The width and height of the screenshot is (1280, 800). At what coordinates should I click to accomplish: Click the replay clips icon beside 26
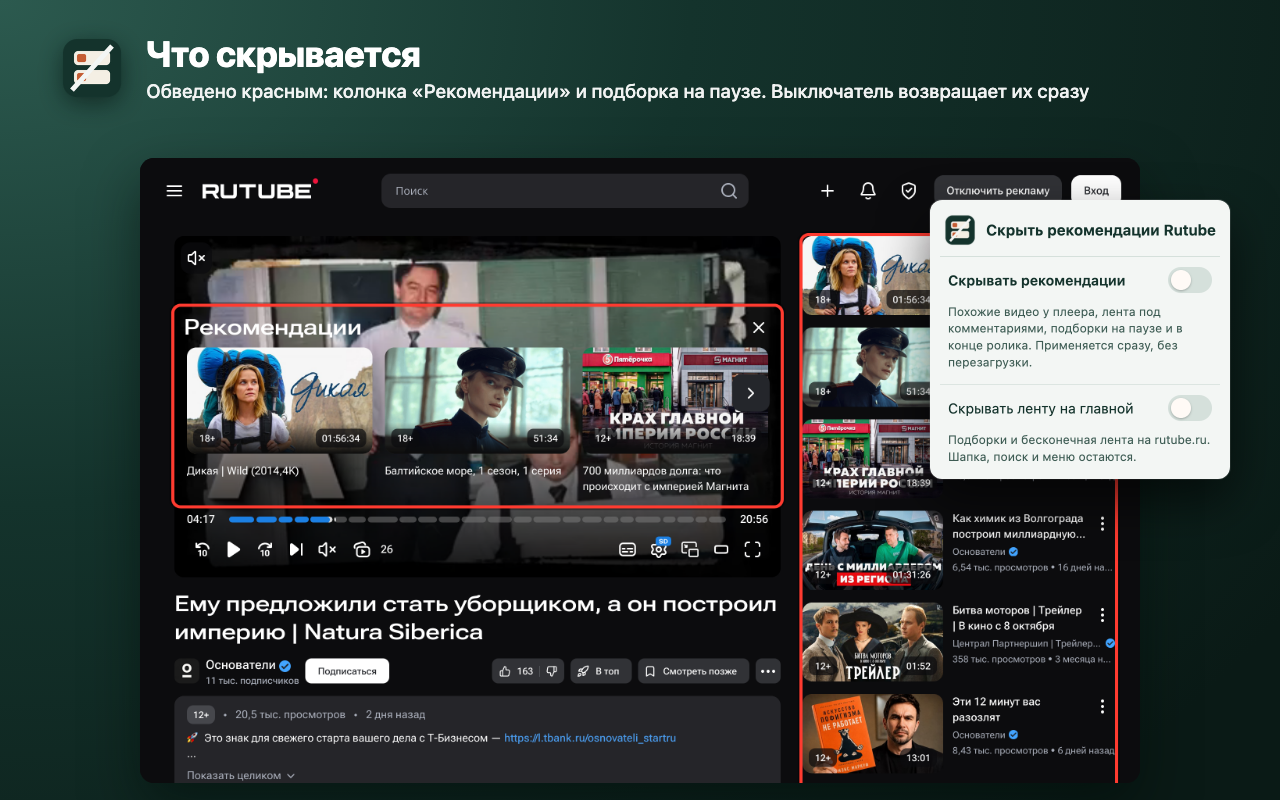point(362,549)
